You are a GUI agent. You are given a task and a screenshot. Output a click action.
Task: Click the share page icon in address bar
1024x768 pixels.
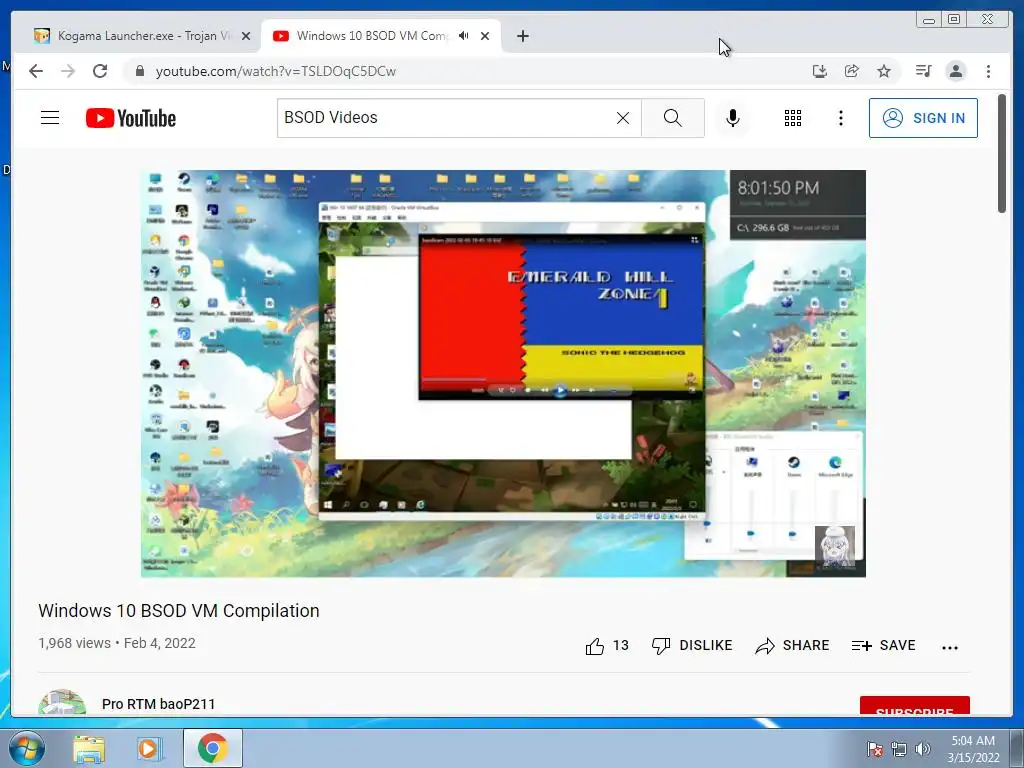pos(852,71)
